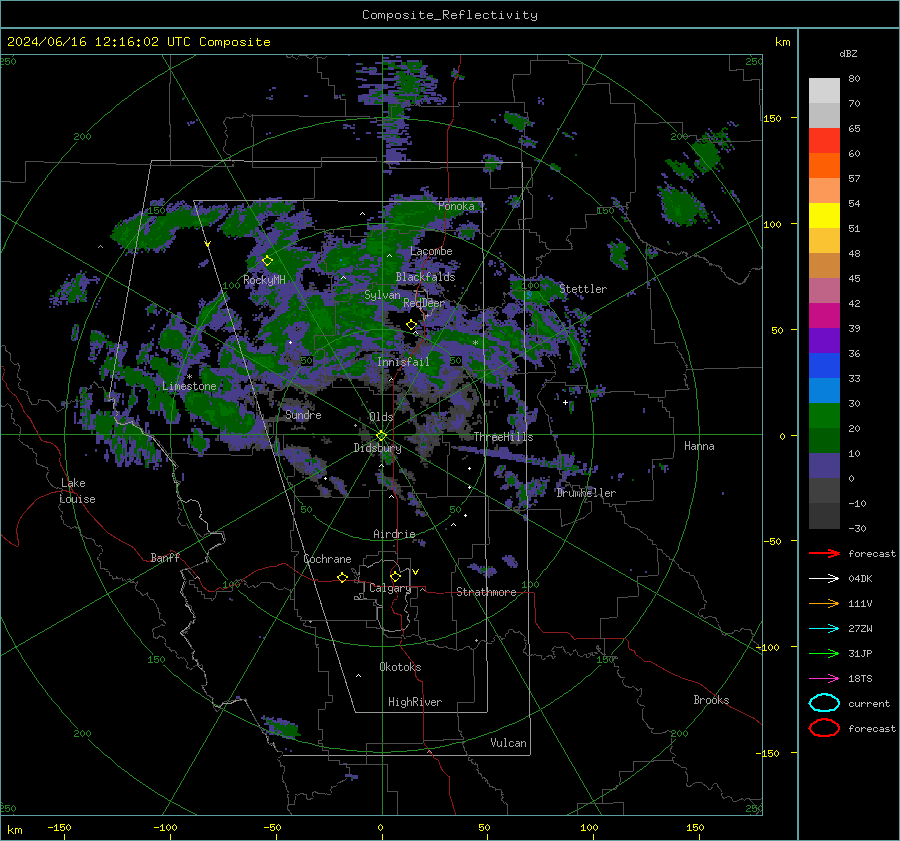The image size is (900, 841).
Task: Click the 'Sylvan' map label
Action: tap(382, 295)
